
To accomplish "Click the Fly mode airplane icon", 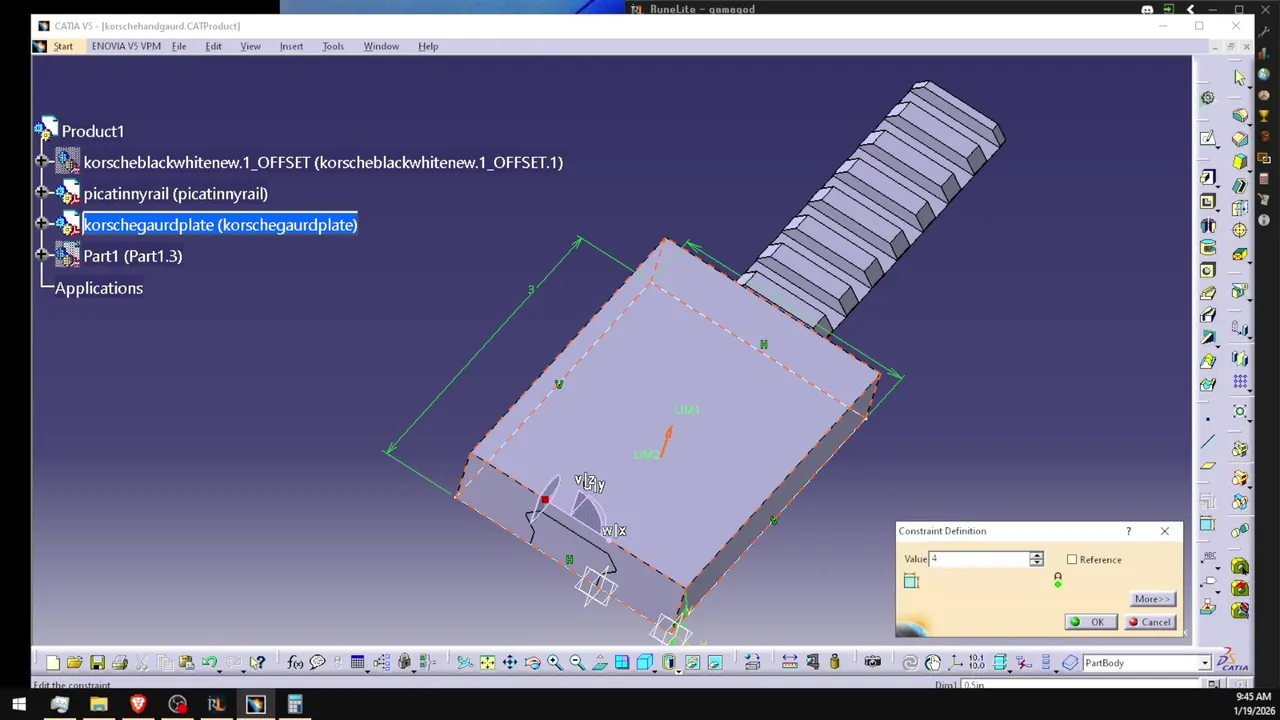I will pos(465,662).
